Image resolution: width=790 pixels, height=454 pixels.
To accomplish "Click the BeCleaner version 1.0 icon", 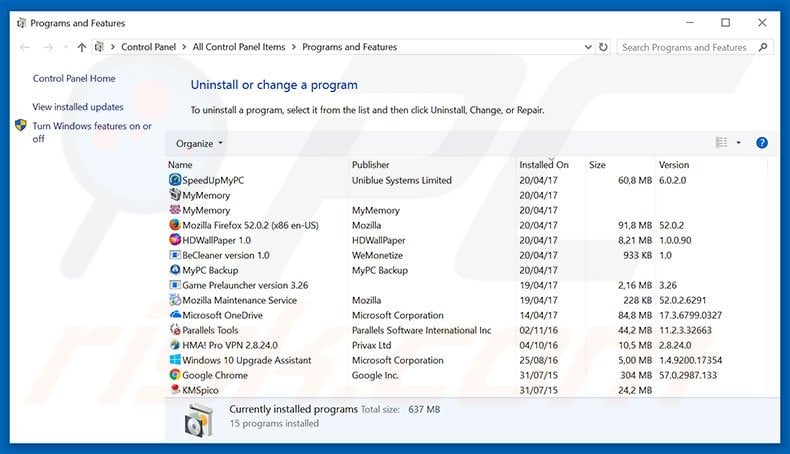I will (x=175, y=255).
